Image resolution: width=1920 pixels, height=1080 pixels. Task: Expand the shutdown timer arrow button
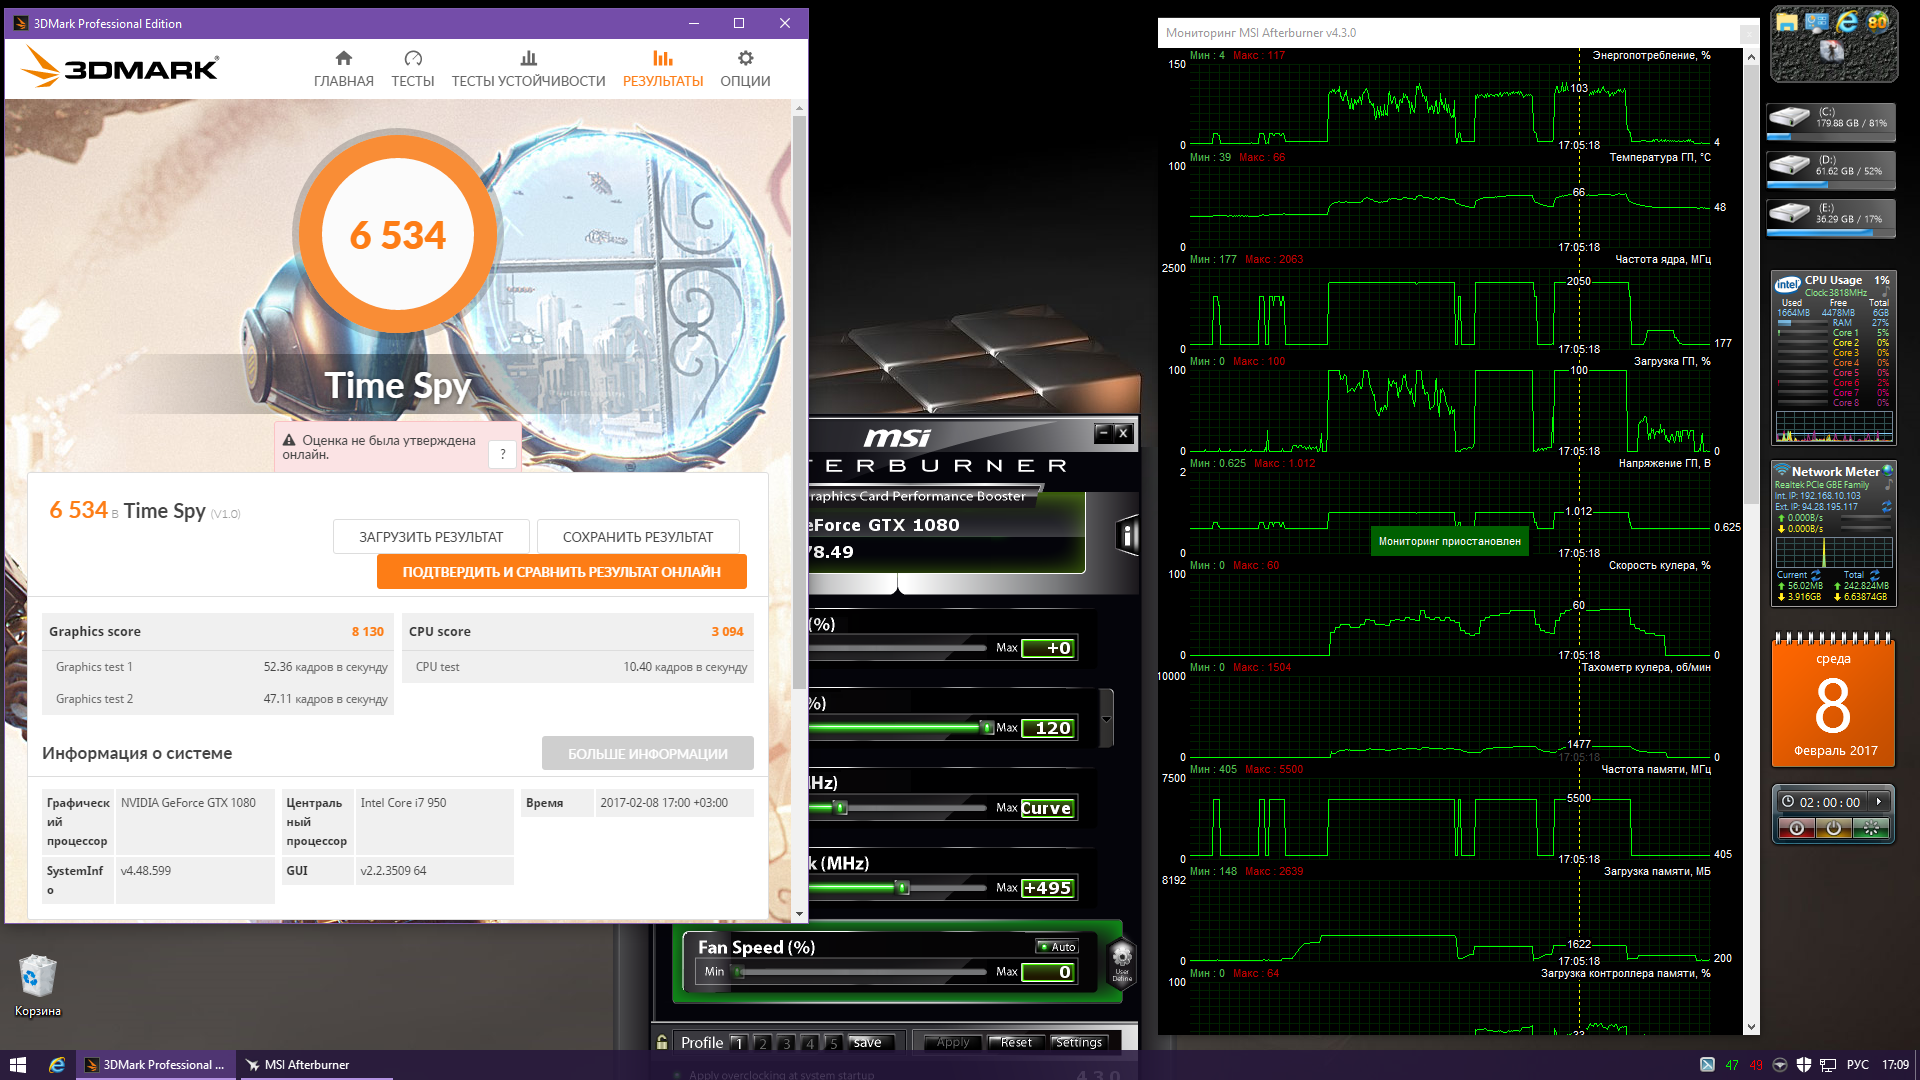pos(1878,802)
